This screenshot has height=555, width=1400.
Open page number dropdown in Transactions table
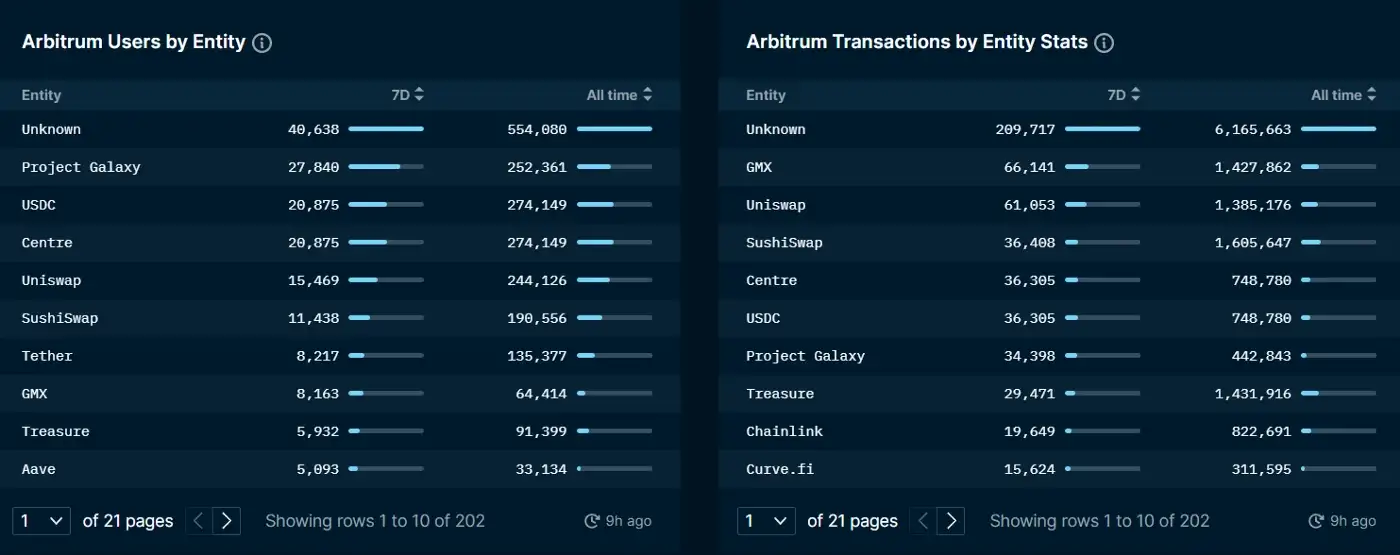(x=766, y=521)
